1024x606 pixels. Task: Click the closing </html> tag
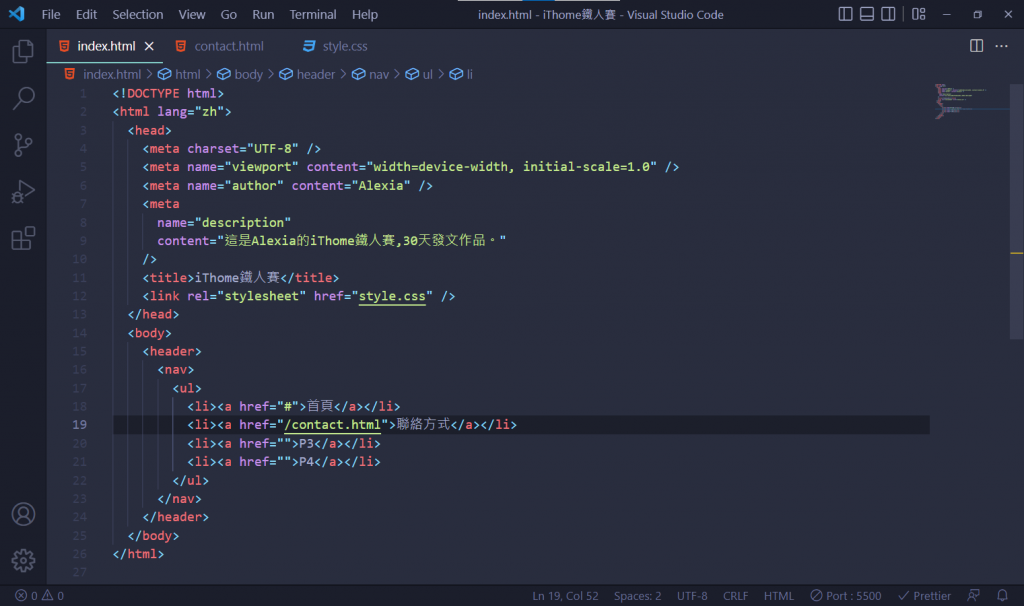[138, 554]
